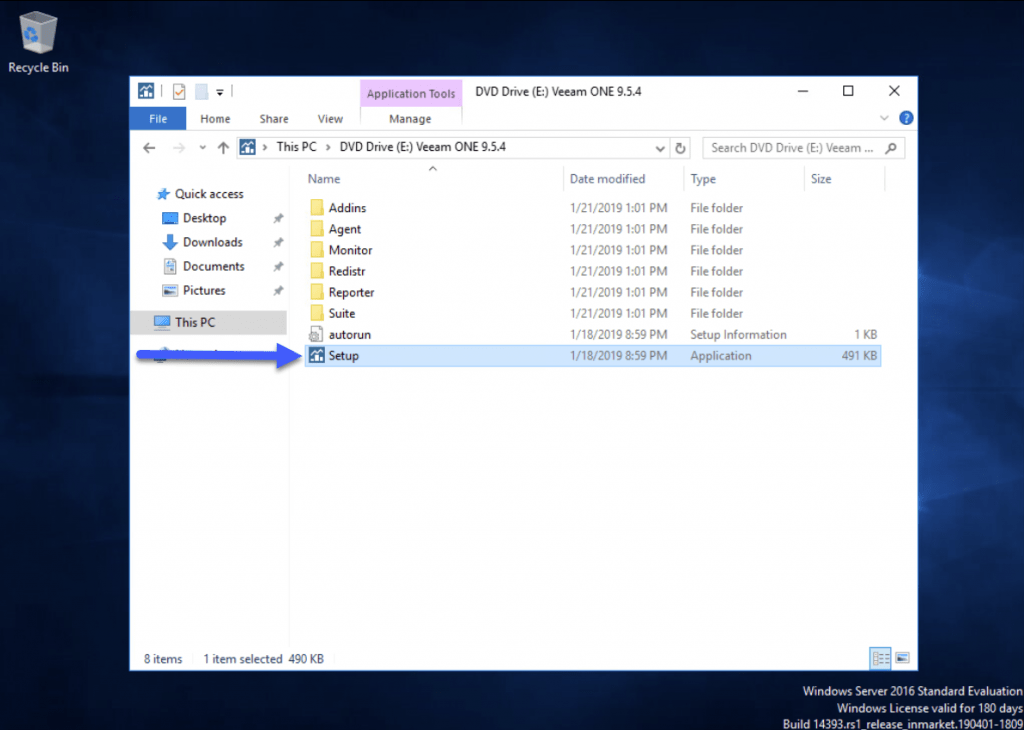Open the Recent locations dropdown arrow
The height and width of the screenshot is (730, 1024).
pyautogui.click(x=202, y=148)
